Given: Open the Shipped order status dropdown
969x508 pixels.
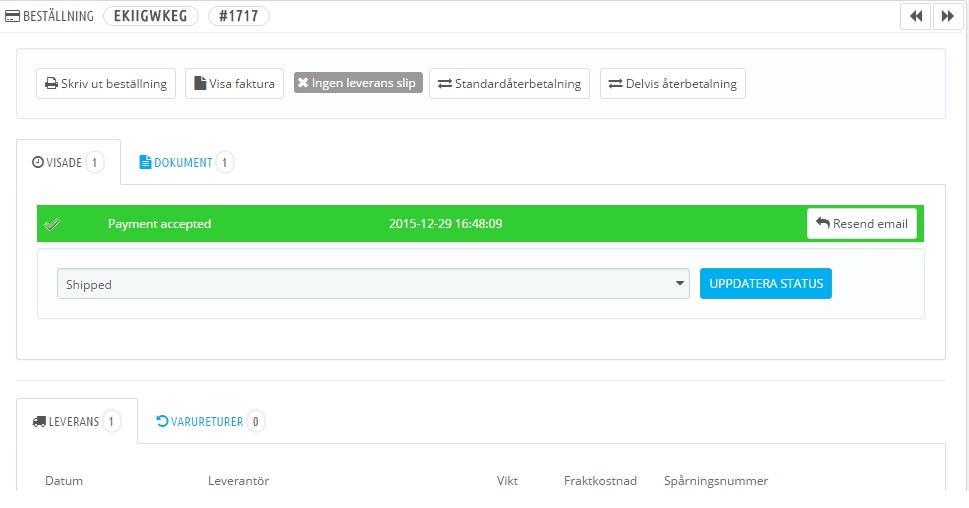Looking at the screenshot, I should [x=373, y=284].
